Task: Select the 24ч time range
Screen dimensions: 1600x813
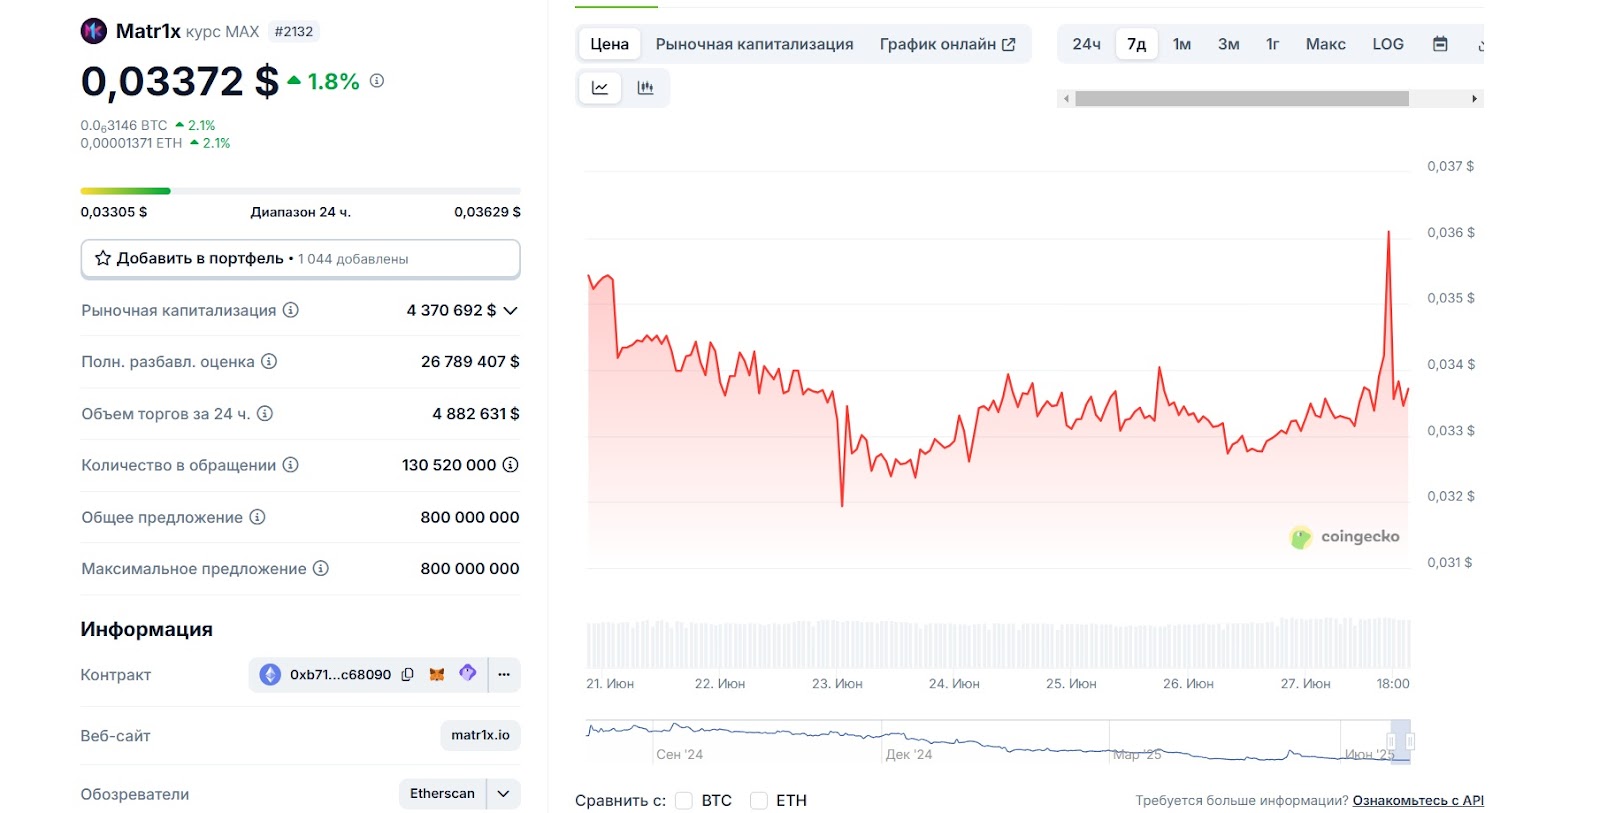Action: point(1086,44)
